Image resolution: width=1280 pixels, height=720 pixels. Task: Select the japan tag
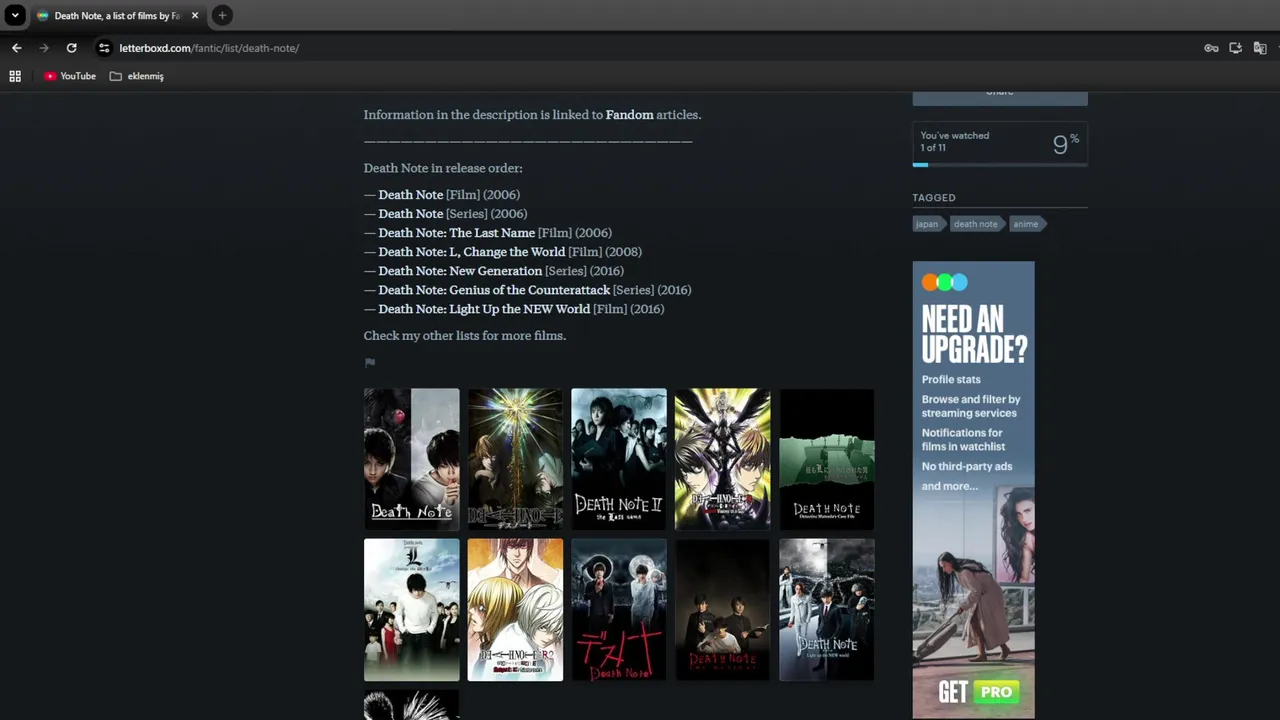pyautogui.click(x=927, y=224)
